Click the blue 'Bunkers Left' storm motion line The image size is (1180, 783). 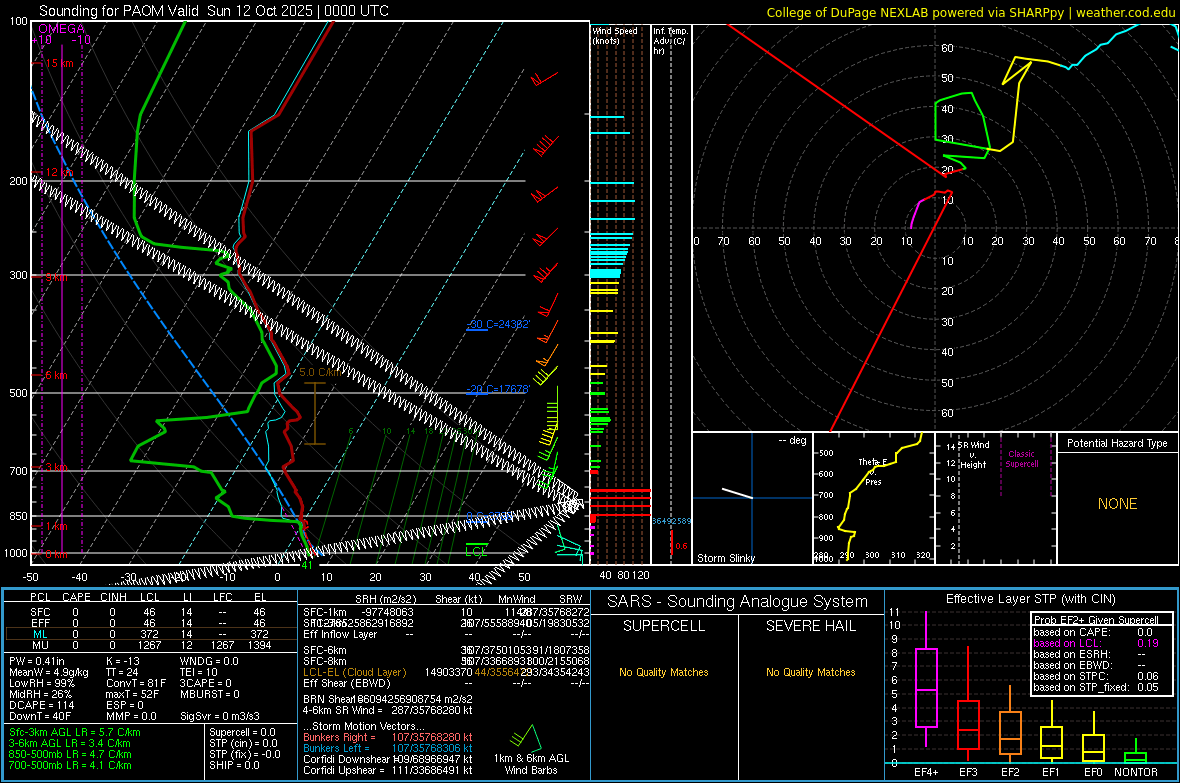tap(388, 748)
